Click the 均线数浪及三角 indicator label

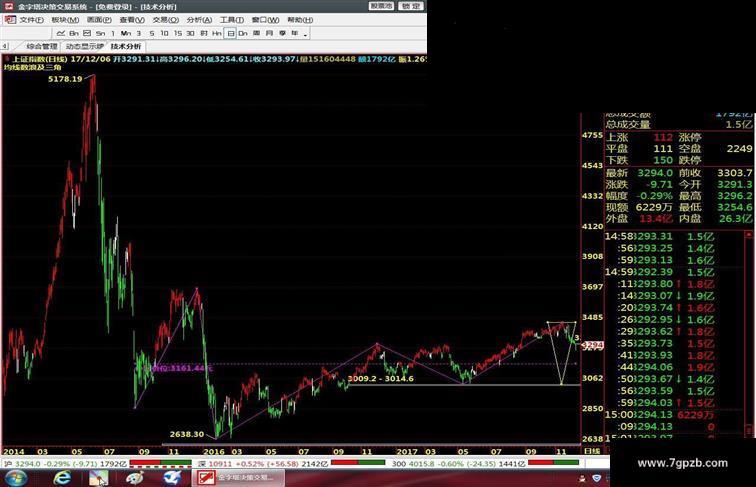[33, 68]
